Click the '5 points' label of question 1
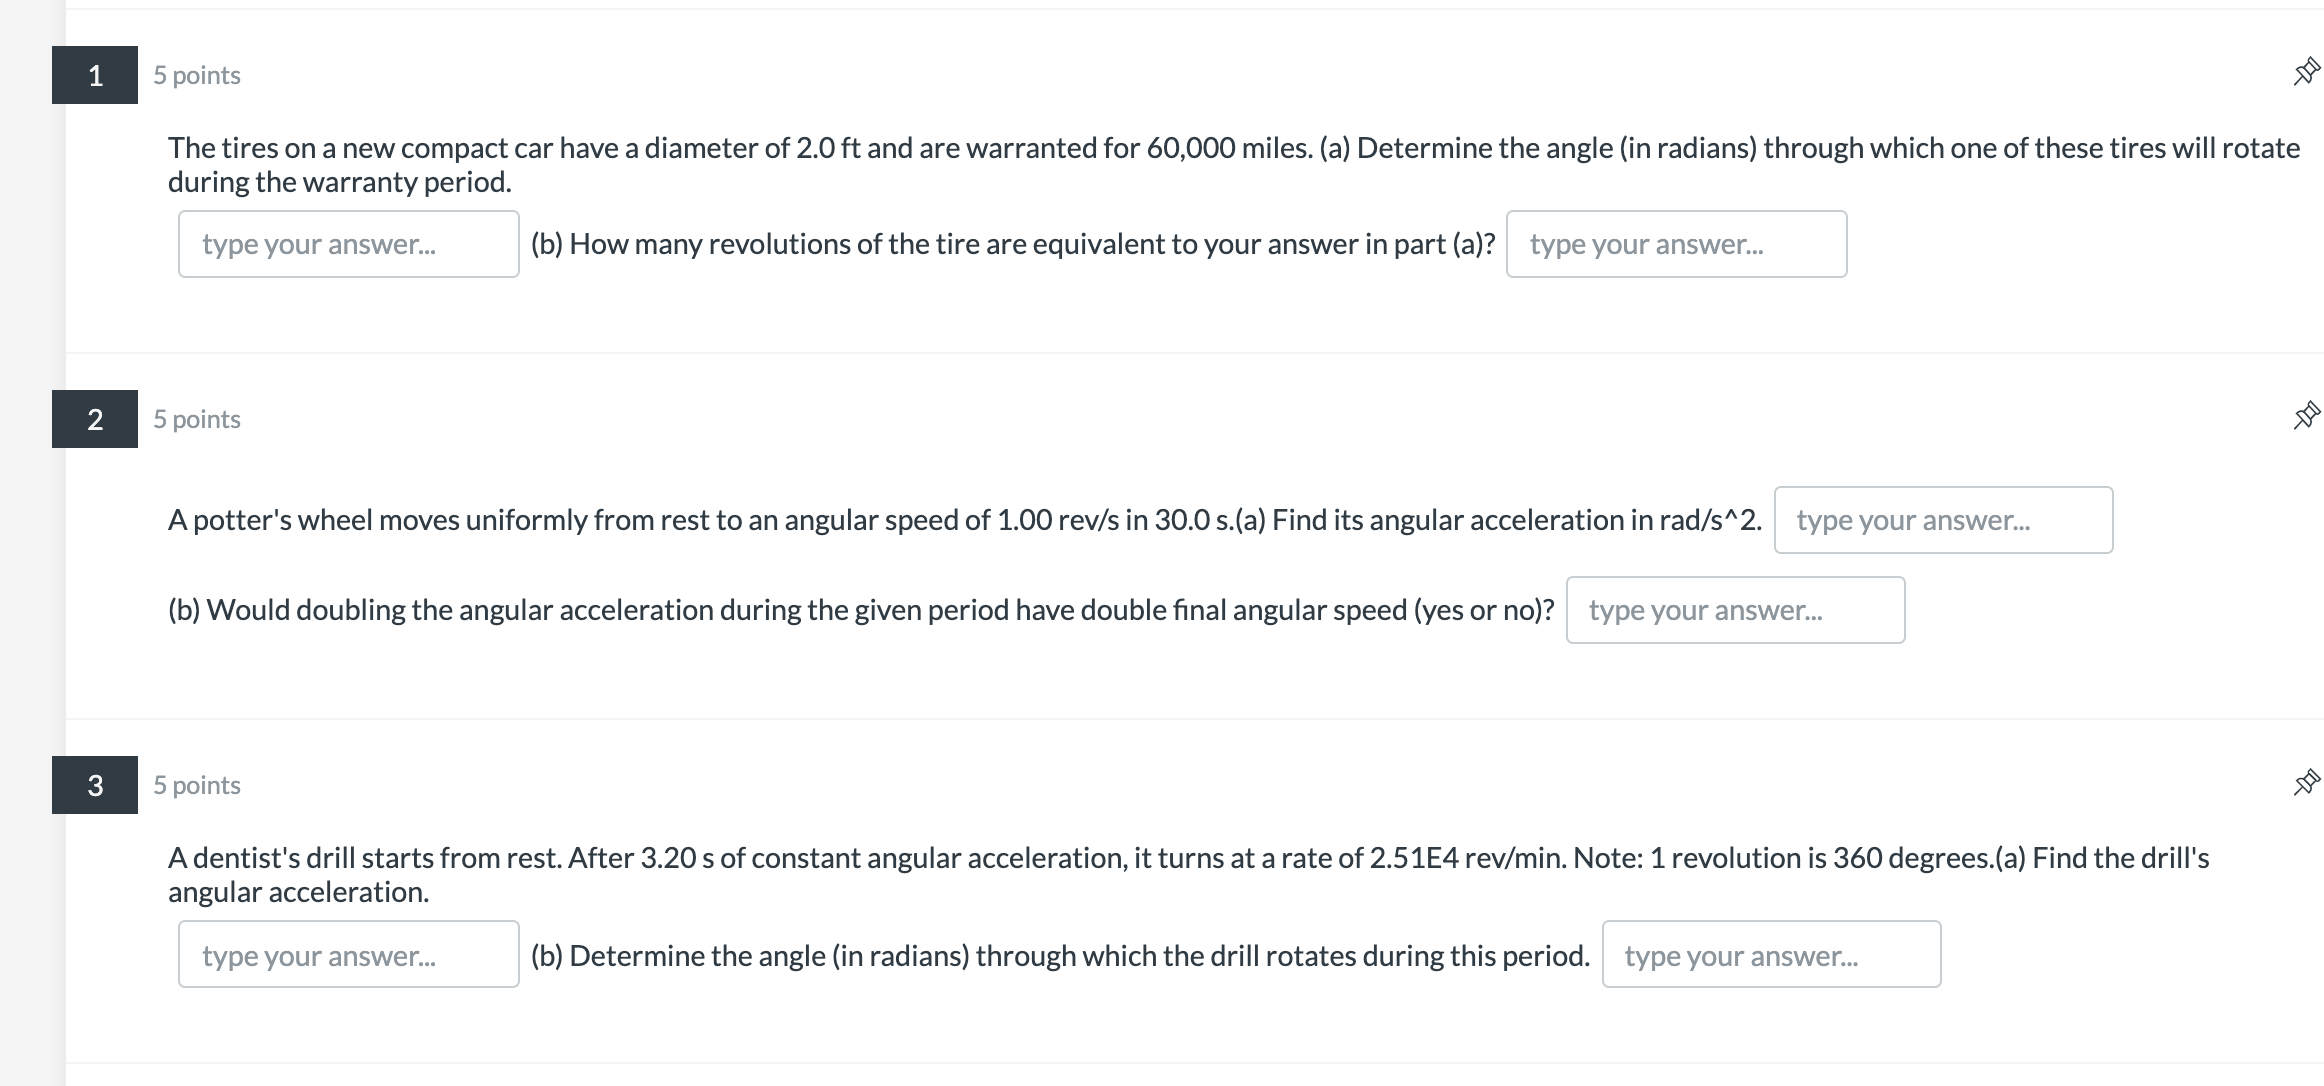Viewport: 2324px width, 1086px height. click(197, 76)
